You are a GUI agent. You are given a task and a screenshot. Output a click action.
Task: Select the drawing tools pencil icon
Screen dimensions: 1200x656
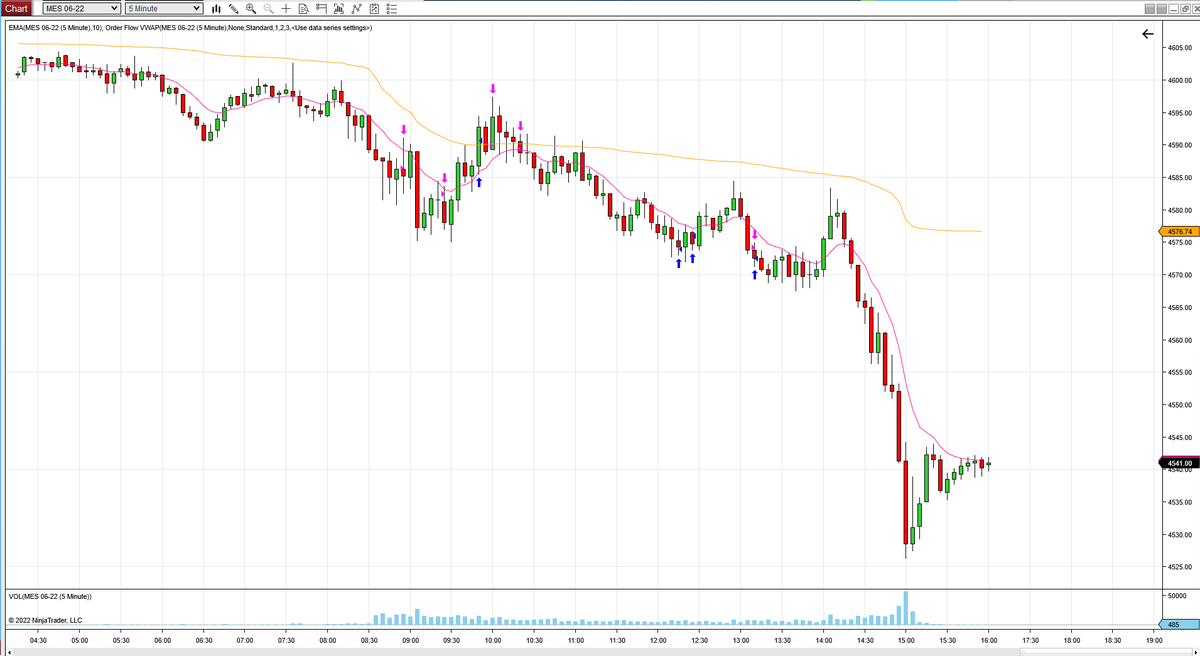[233, 8]
